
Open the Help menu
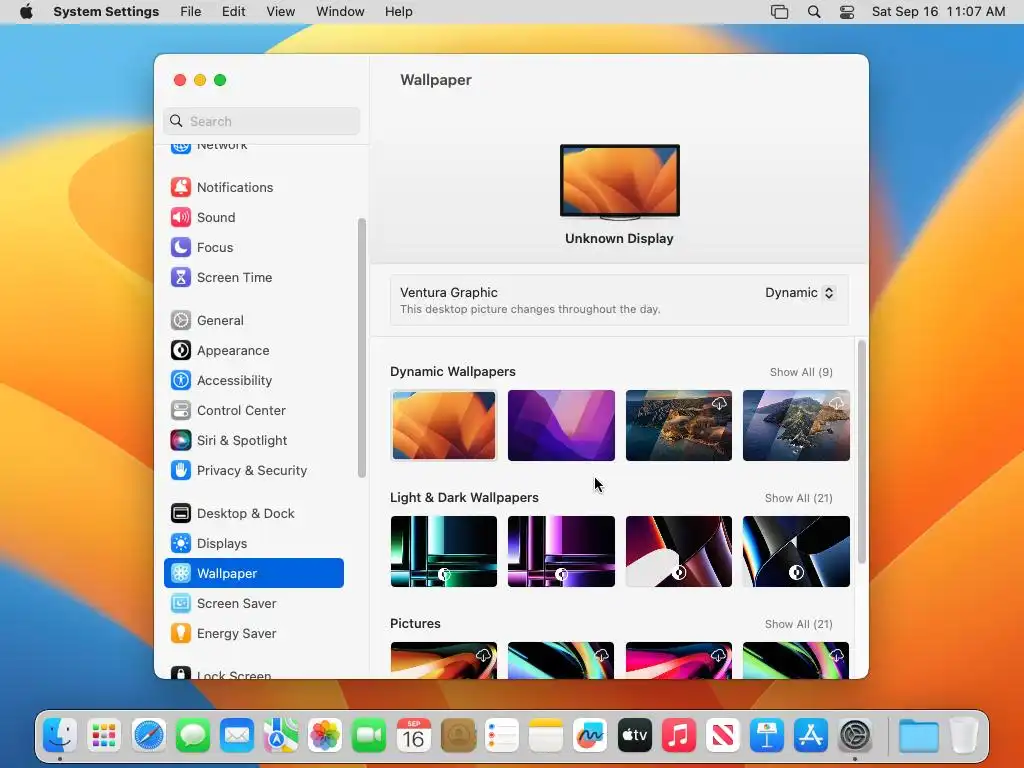[x=398, y=12]
